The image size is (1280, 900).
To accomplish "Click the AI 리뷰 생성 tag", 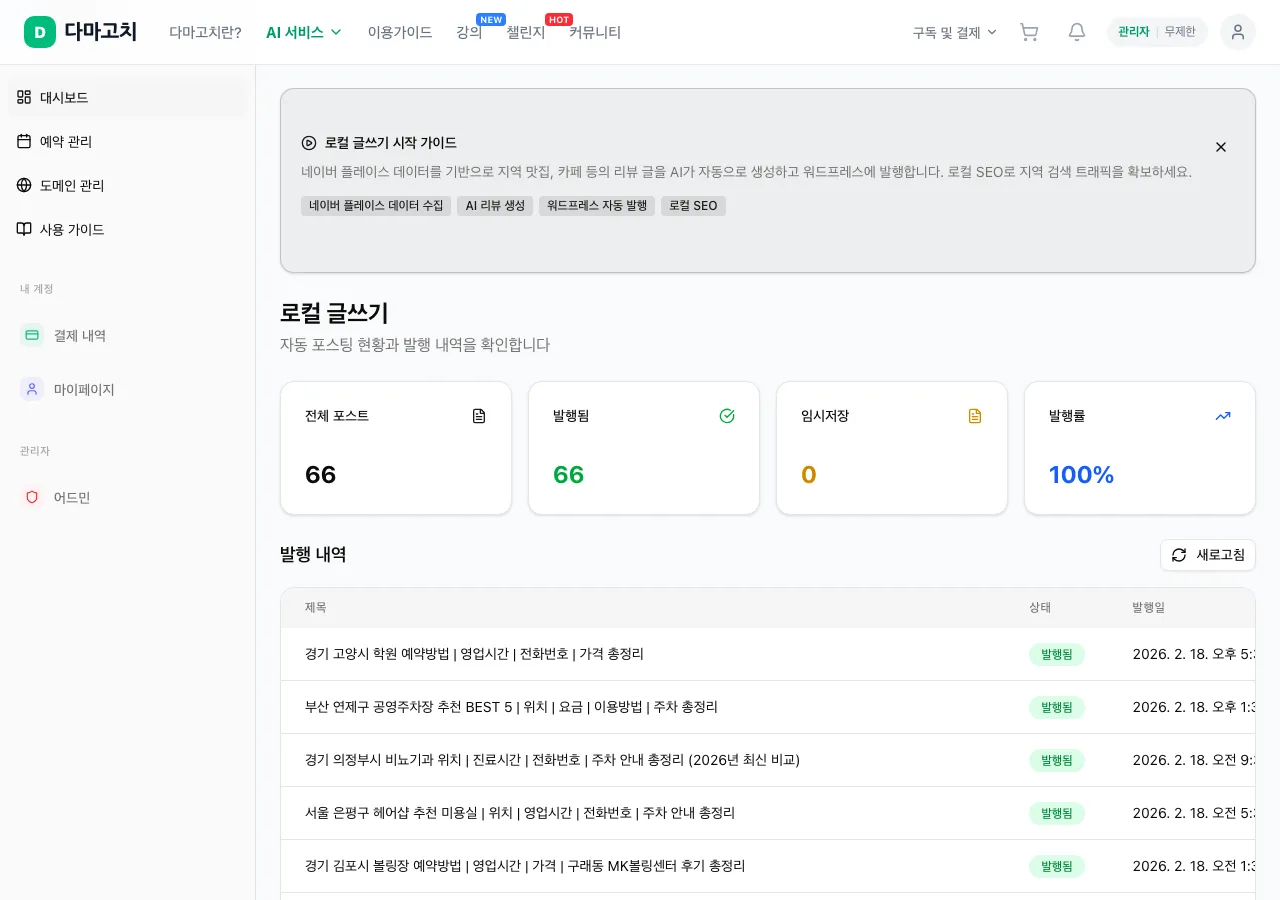I will tap(495, 206).
